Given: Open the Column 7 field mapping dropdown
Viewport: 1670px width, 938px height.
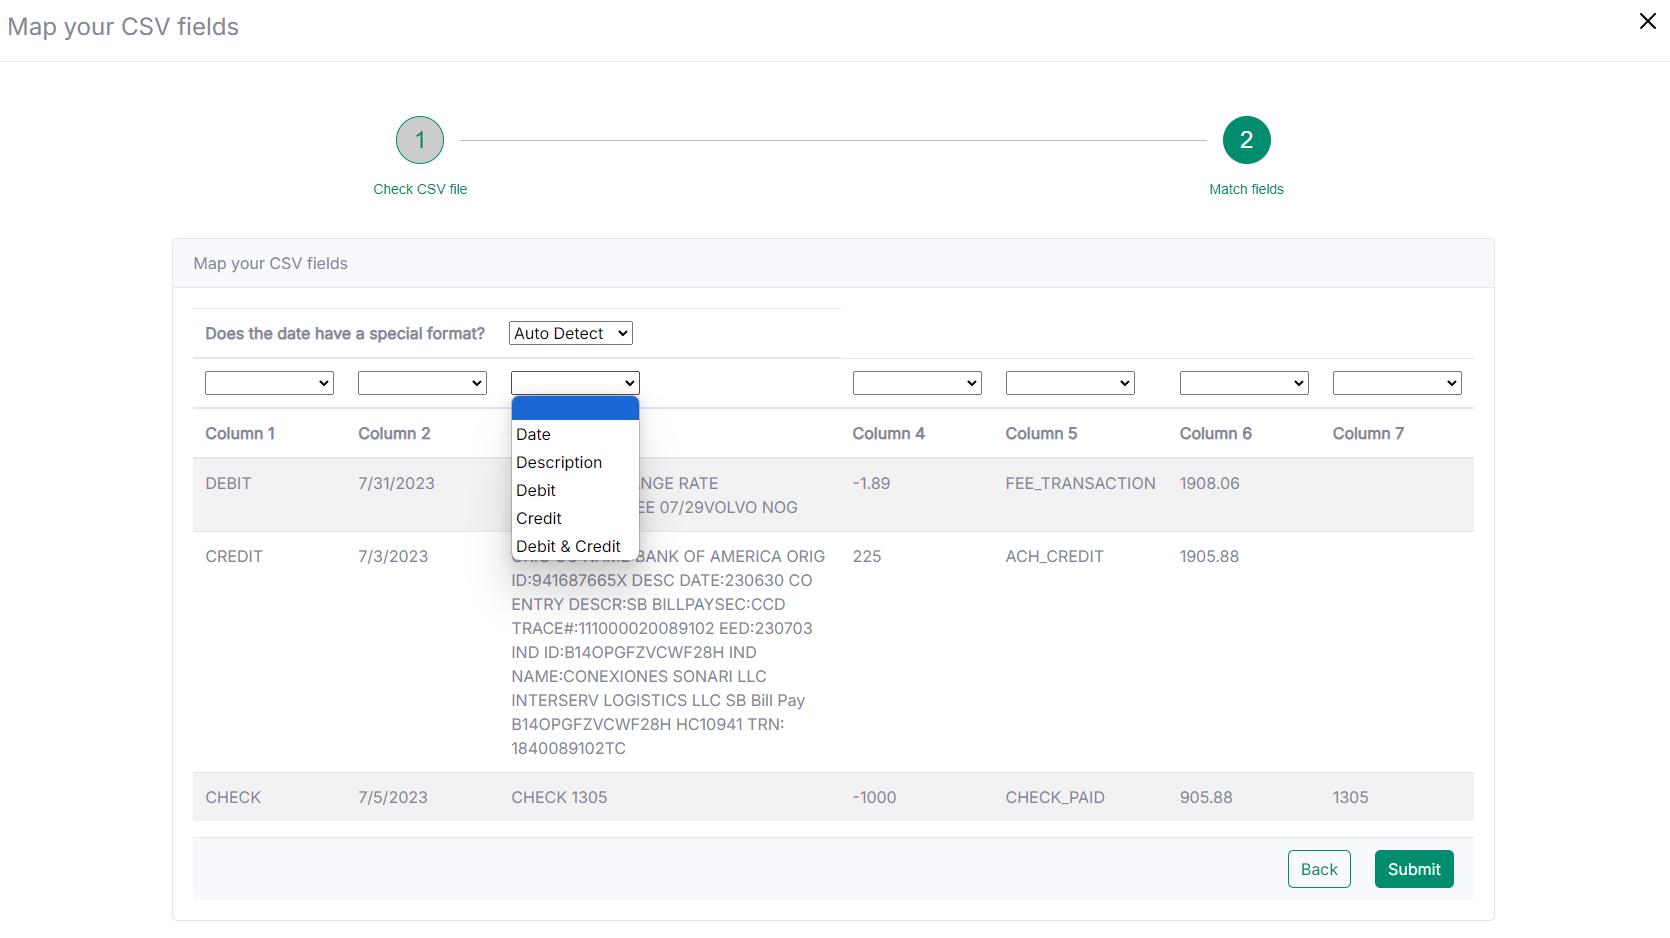Looking at the screenshot, I should click(x=1397, y=383).
